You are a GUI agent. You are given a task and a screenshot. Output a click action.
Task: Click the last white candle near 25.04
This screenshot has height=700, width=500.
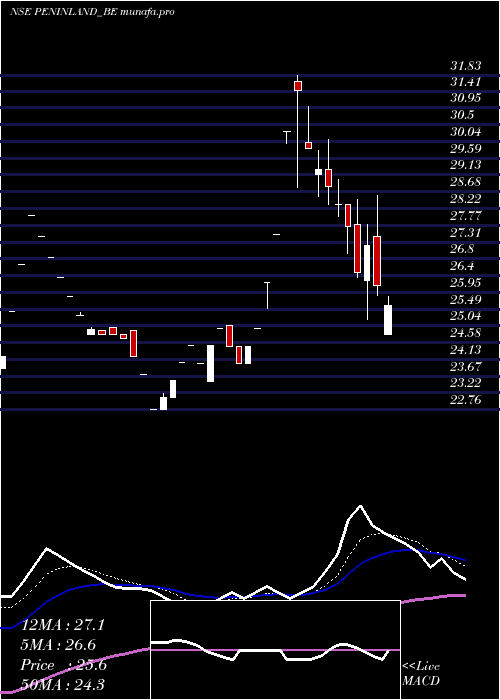(x=388, y=320)
